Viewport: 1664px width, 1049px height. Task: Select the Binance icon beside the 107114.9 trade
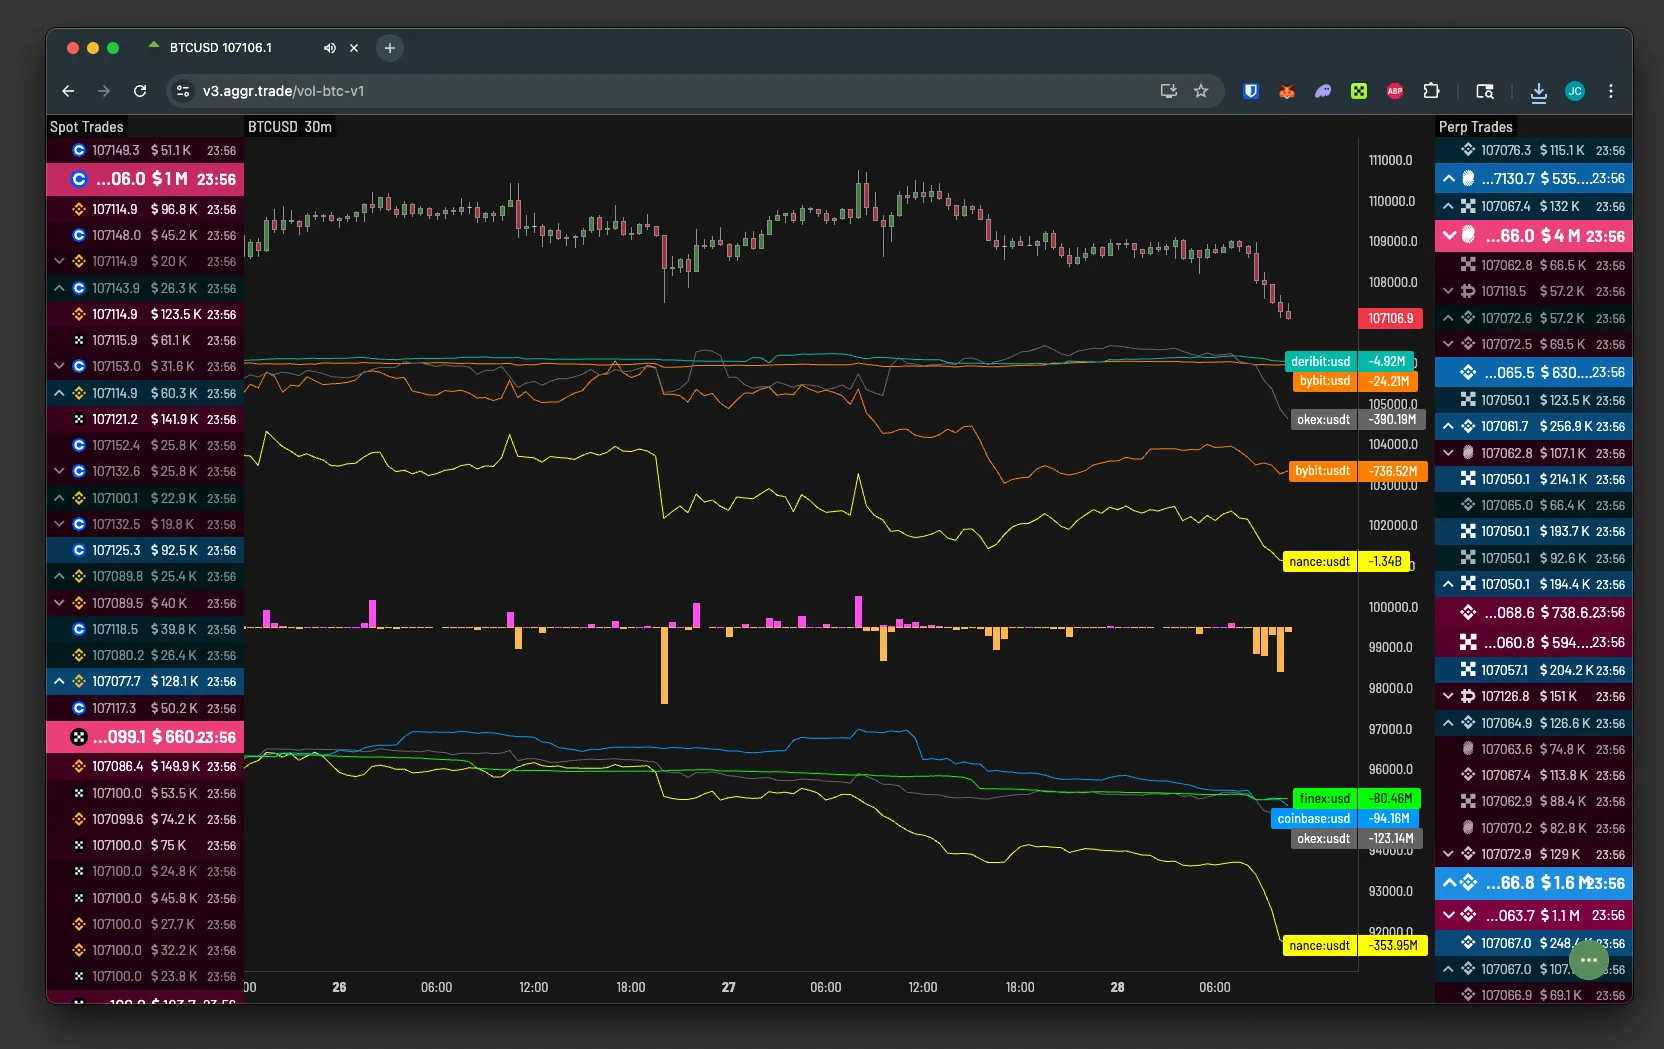(x=78, y=209)
